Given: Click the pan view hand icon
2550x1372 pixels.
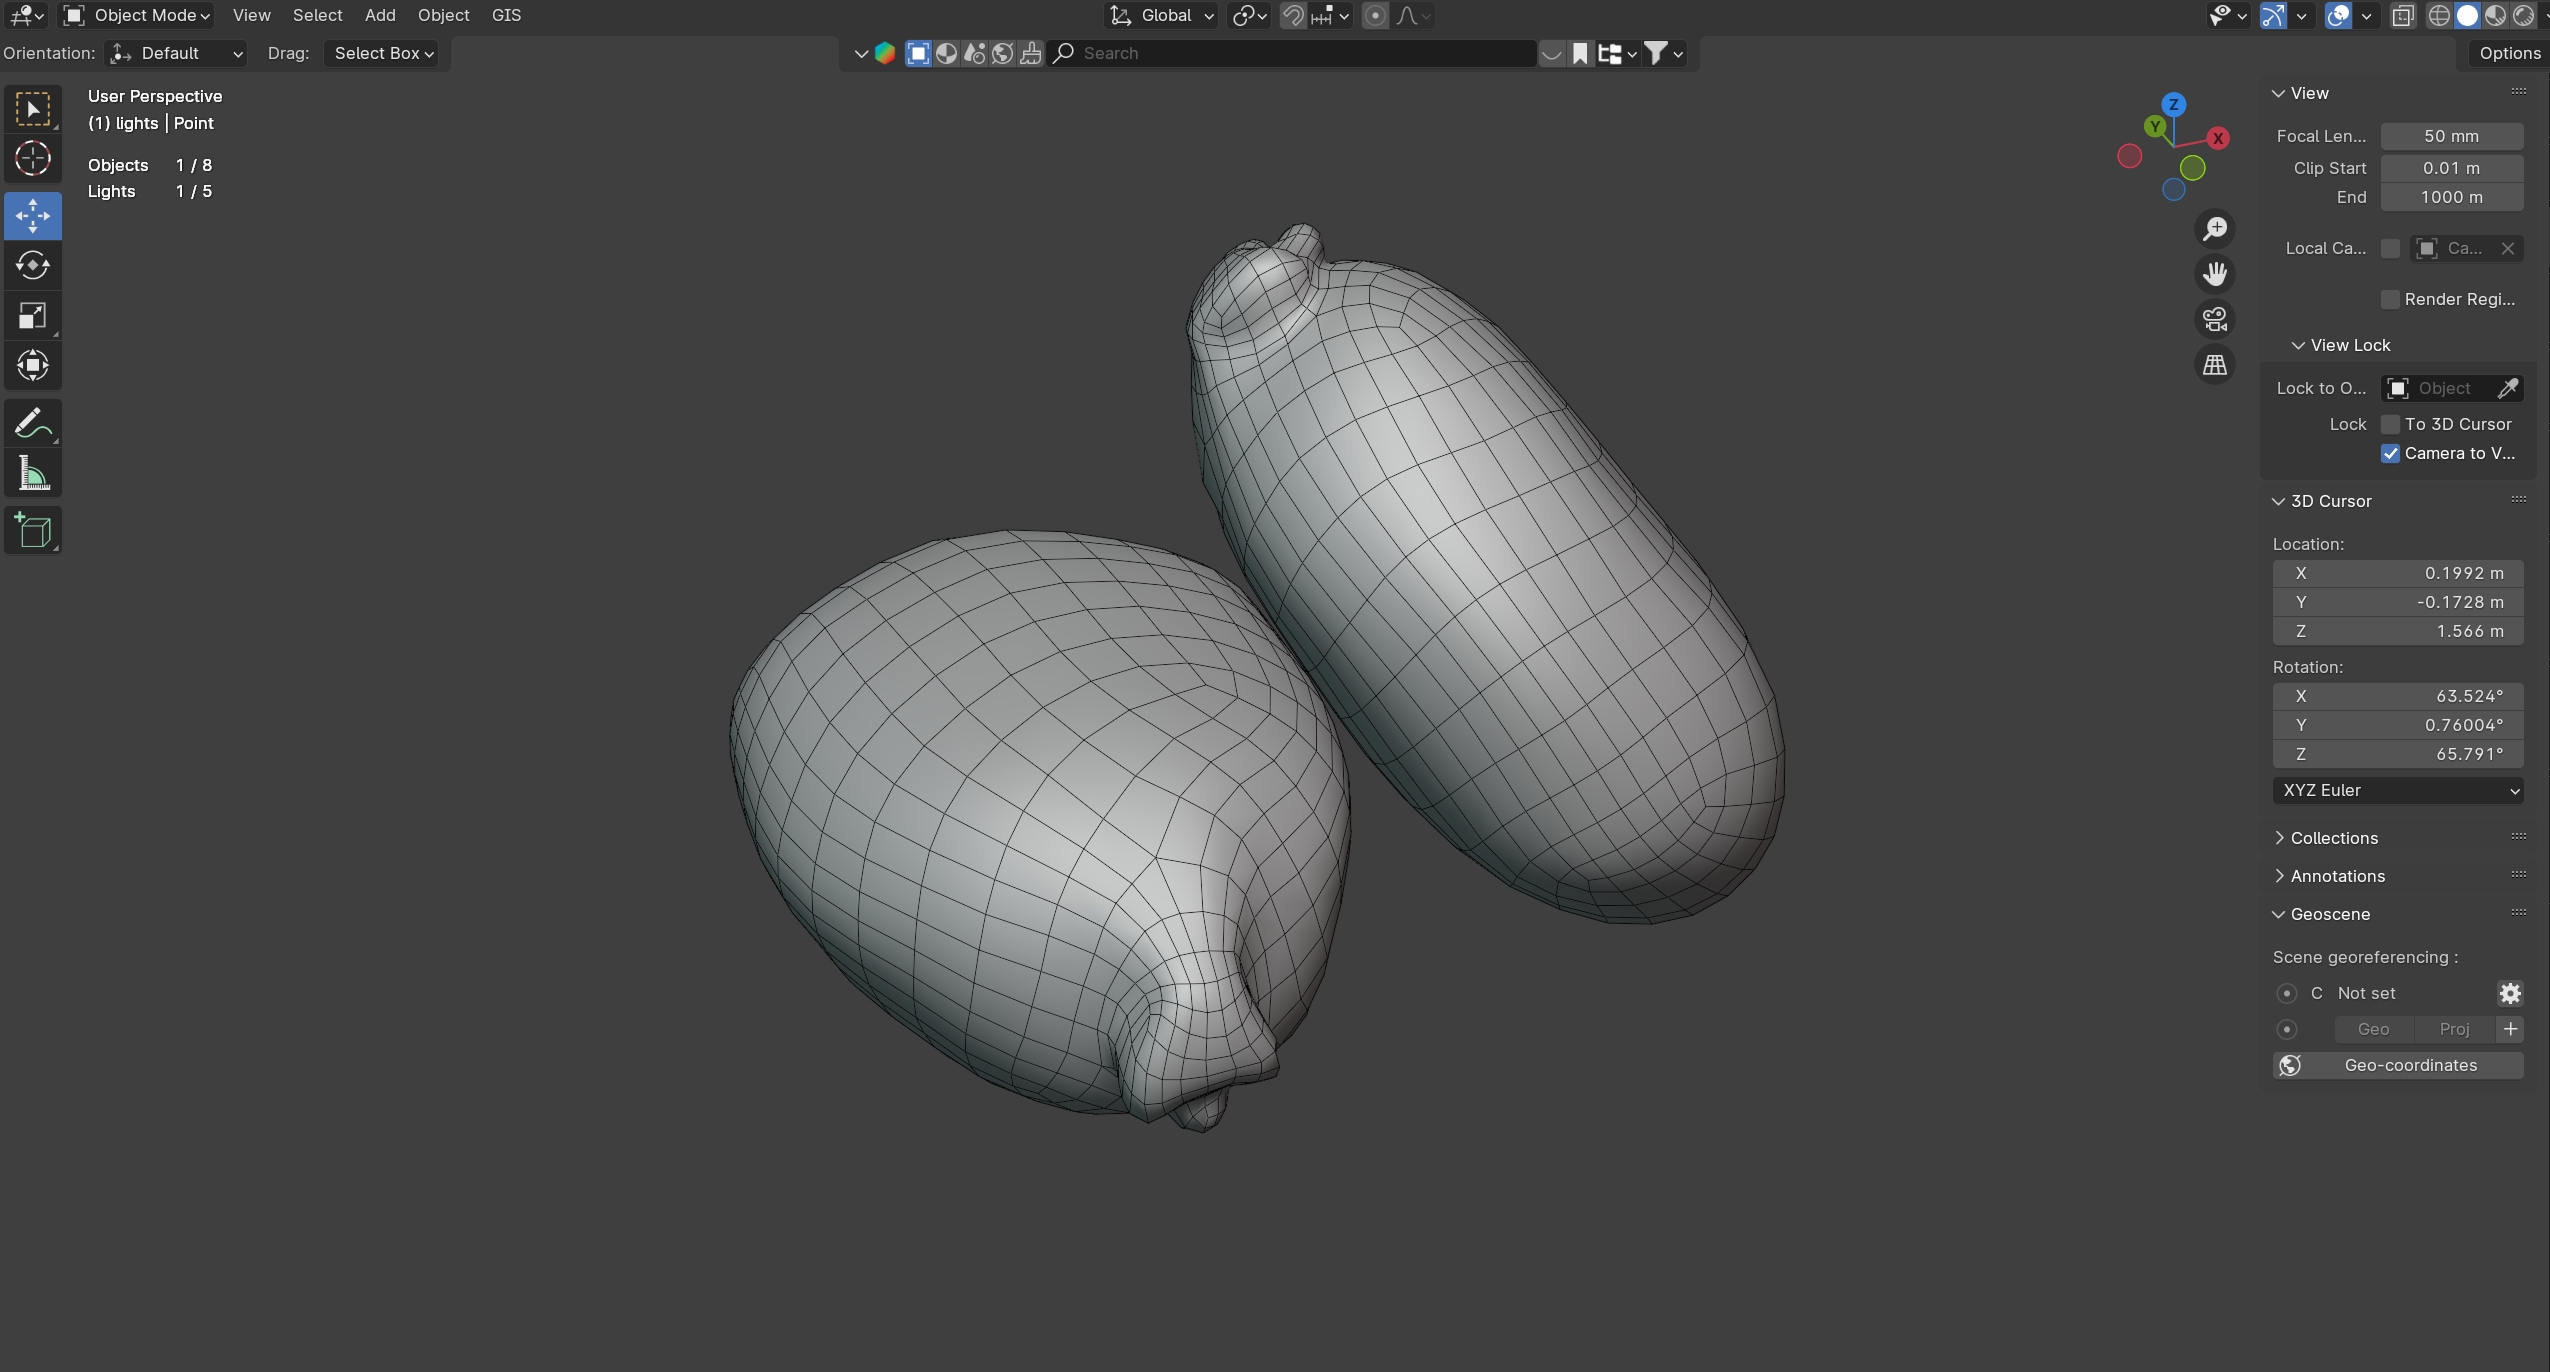Looking at the screenshot, I should tap(2215, 274).
